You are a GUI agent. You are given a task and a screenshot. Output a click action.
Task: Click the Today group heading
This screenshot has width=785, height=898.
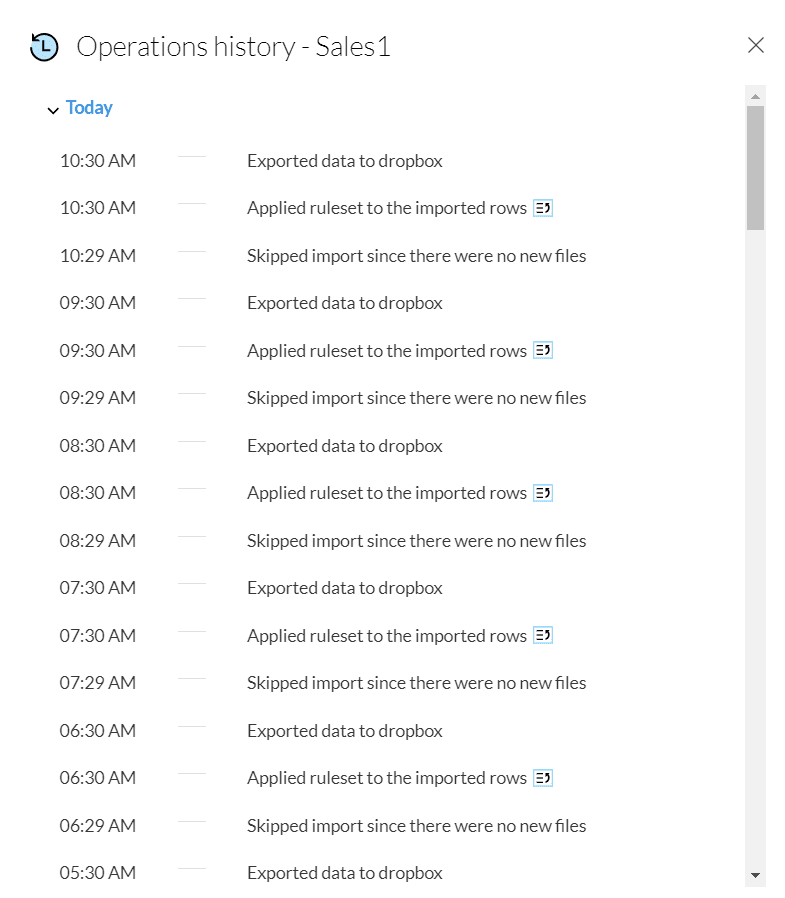click(x=89, y=108)
